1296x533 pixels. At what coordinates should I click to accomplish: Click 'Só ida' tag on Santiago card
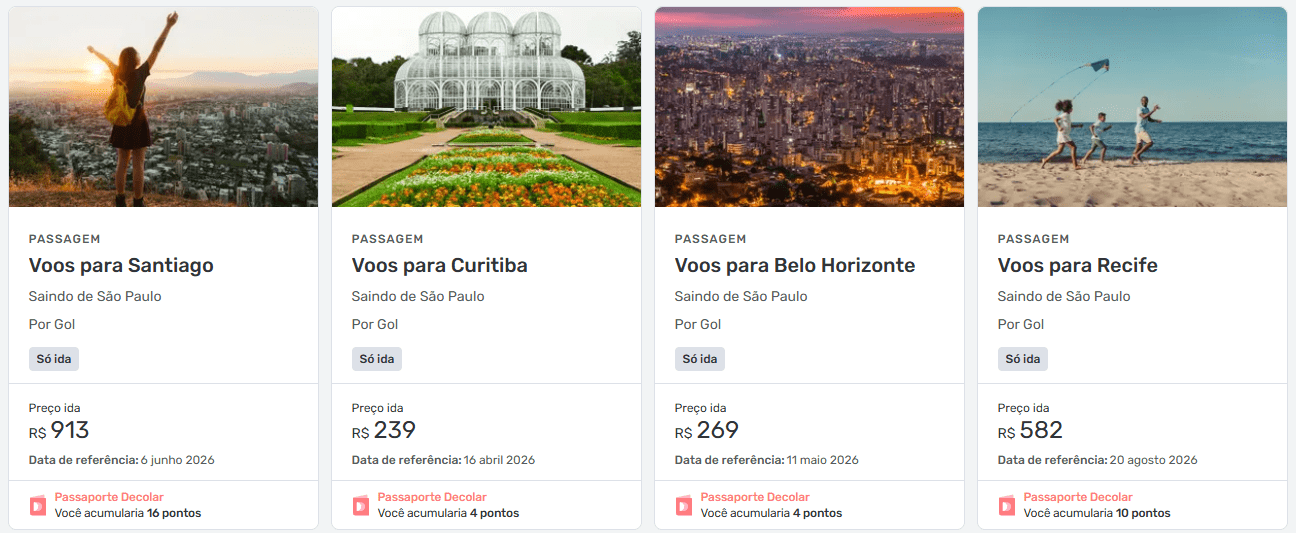pos(54,359)
